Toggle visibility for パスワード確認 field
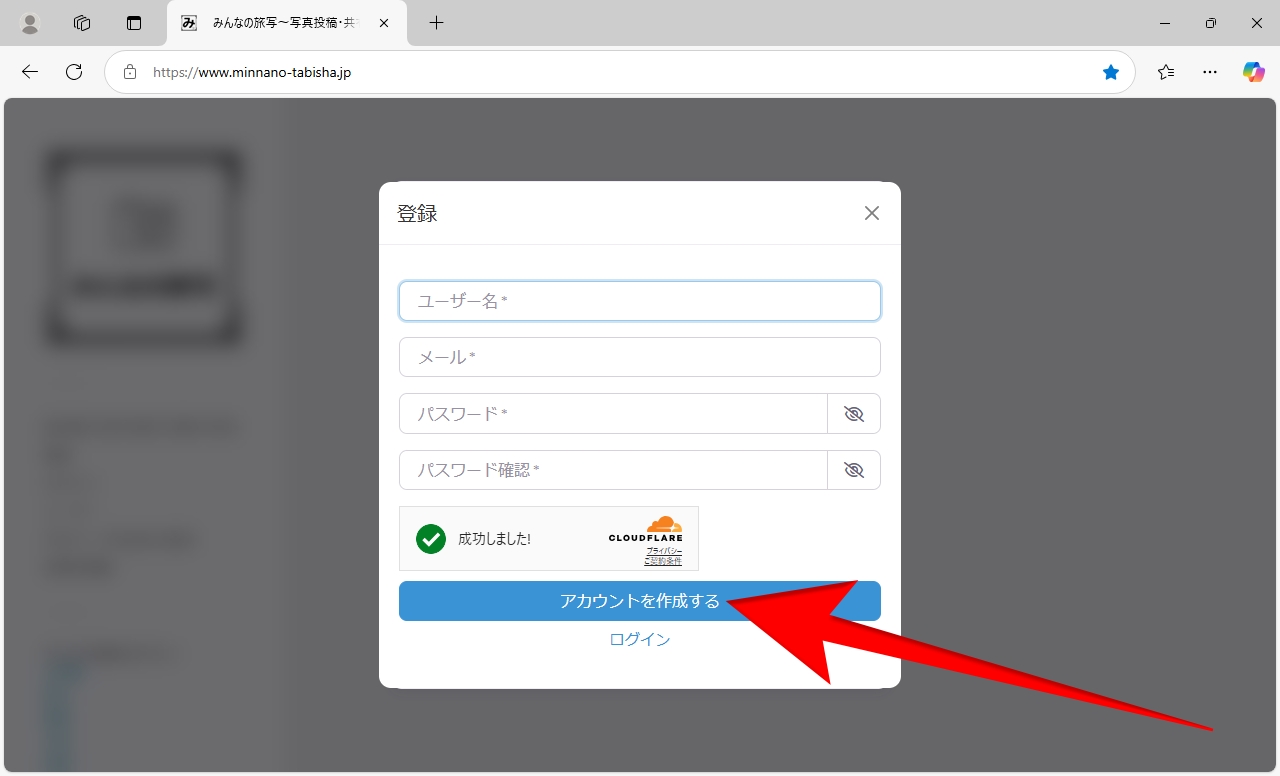 tap(853, 470)
